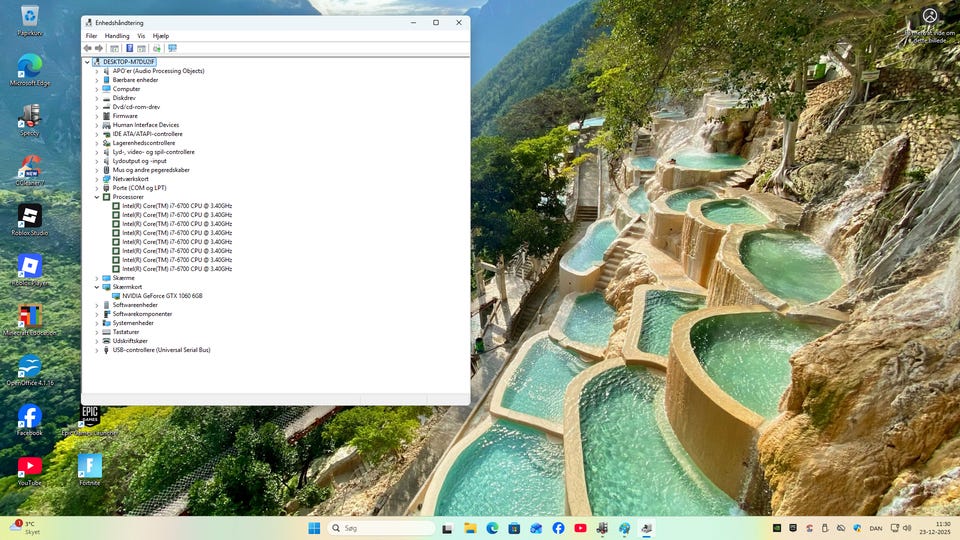Collapse the DESKTOP-M7DU2IF root node
The image size is (960, 540).
click(x=87, y=62)
